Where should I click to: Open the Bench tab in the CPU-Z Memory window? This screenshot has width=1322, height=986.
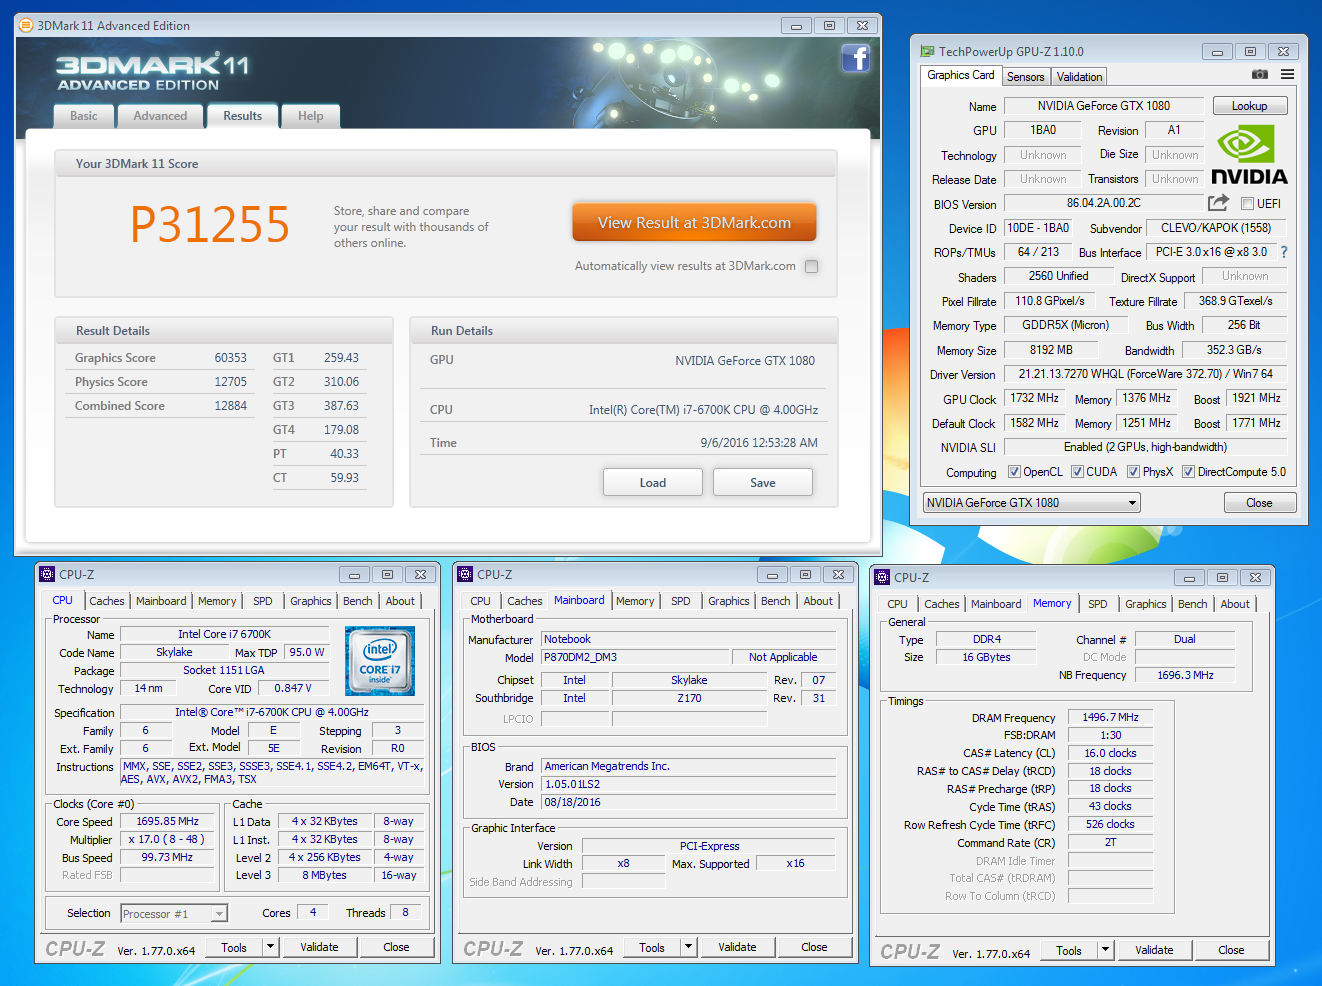click(1193, 604)
